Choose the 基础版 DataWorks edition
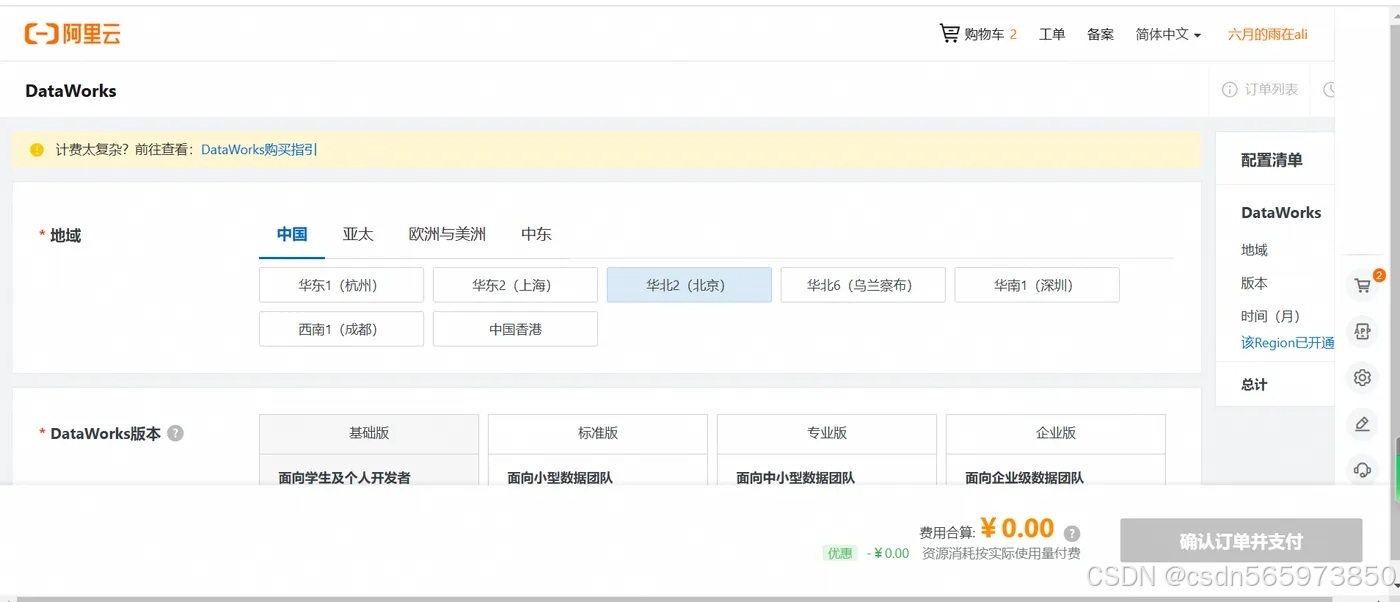The height and width of the screenshot is (602, 1400). point(369,433)
